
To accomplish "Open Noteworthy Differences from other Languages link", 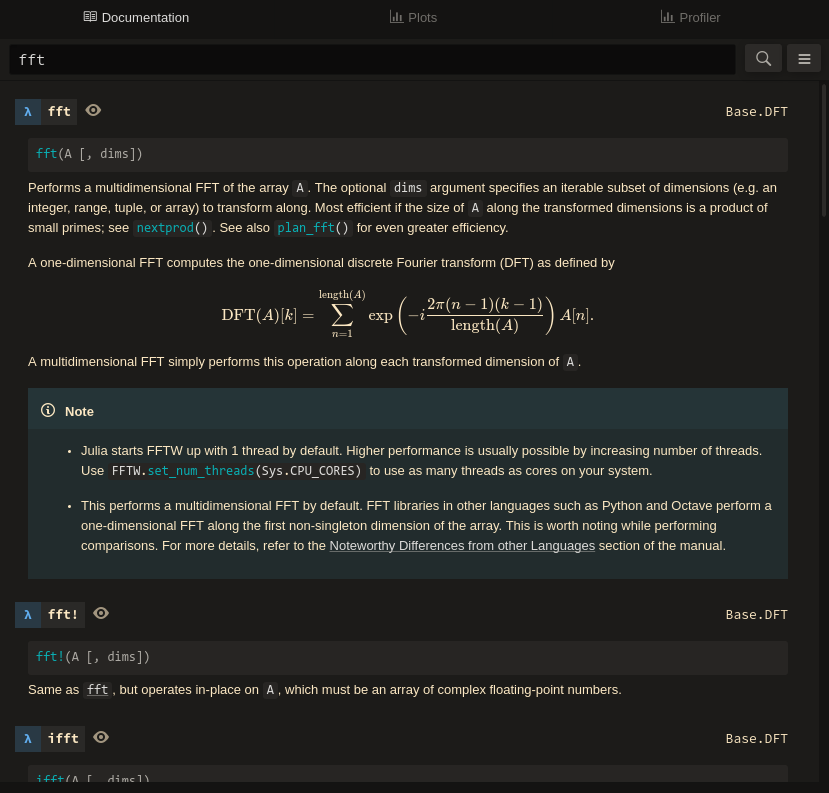I will click(462, 546).
